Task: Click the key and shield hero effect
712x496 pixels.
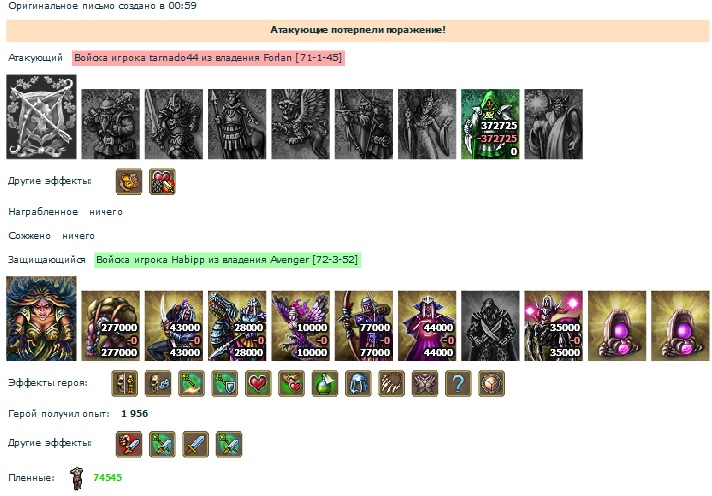Action: (x=225, y=384)
